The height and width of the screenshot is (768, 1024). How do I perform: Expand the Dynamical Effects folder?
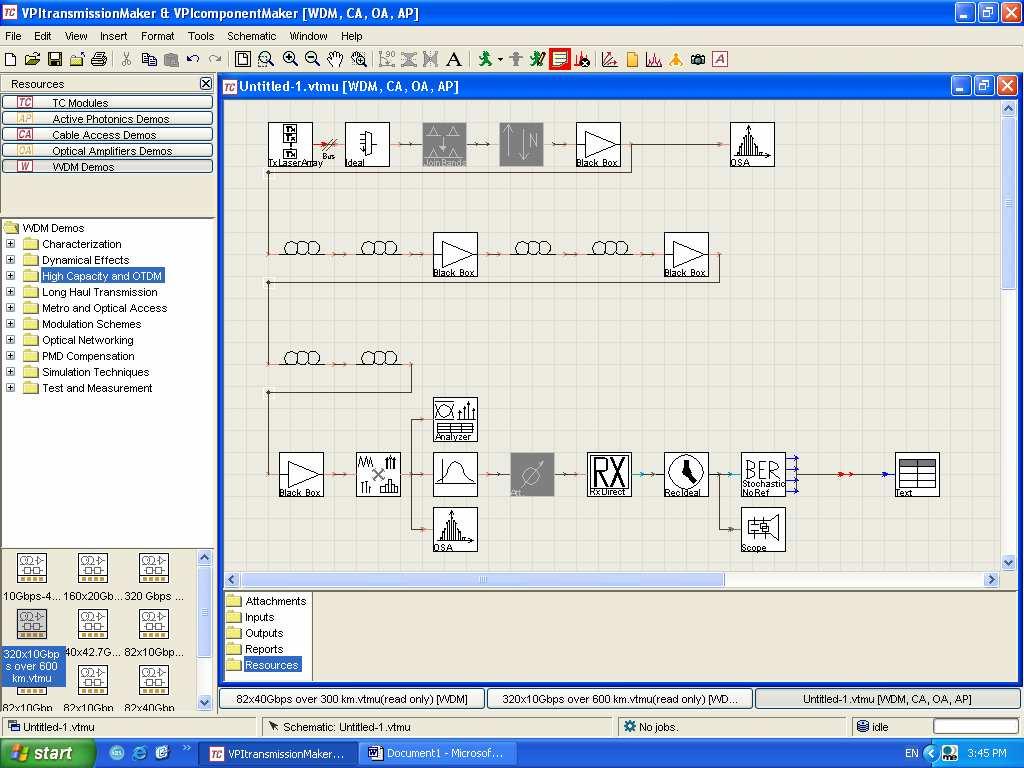point(10,259)
